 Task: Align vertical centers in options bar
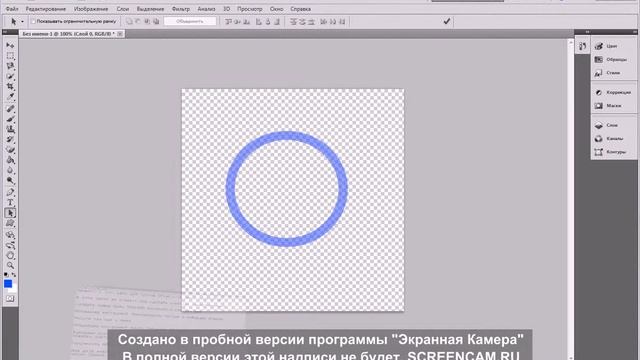tap(238, 21)
